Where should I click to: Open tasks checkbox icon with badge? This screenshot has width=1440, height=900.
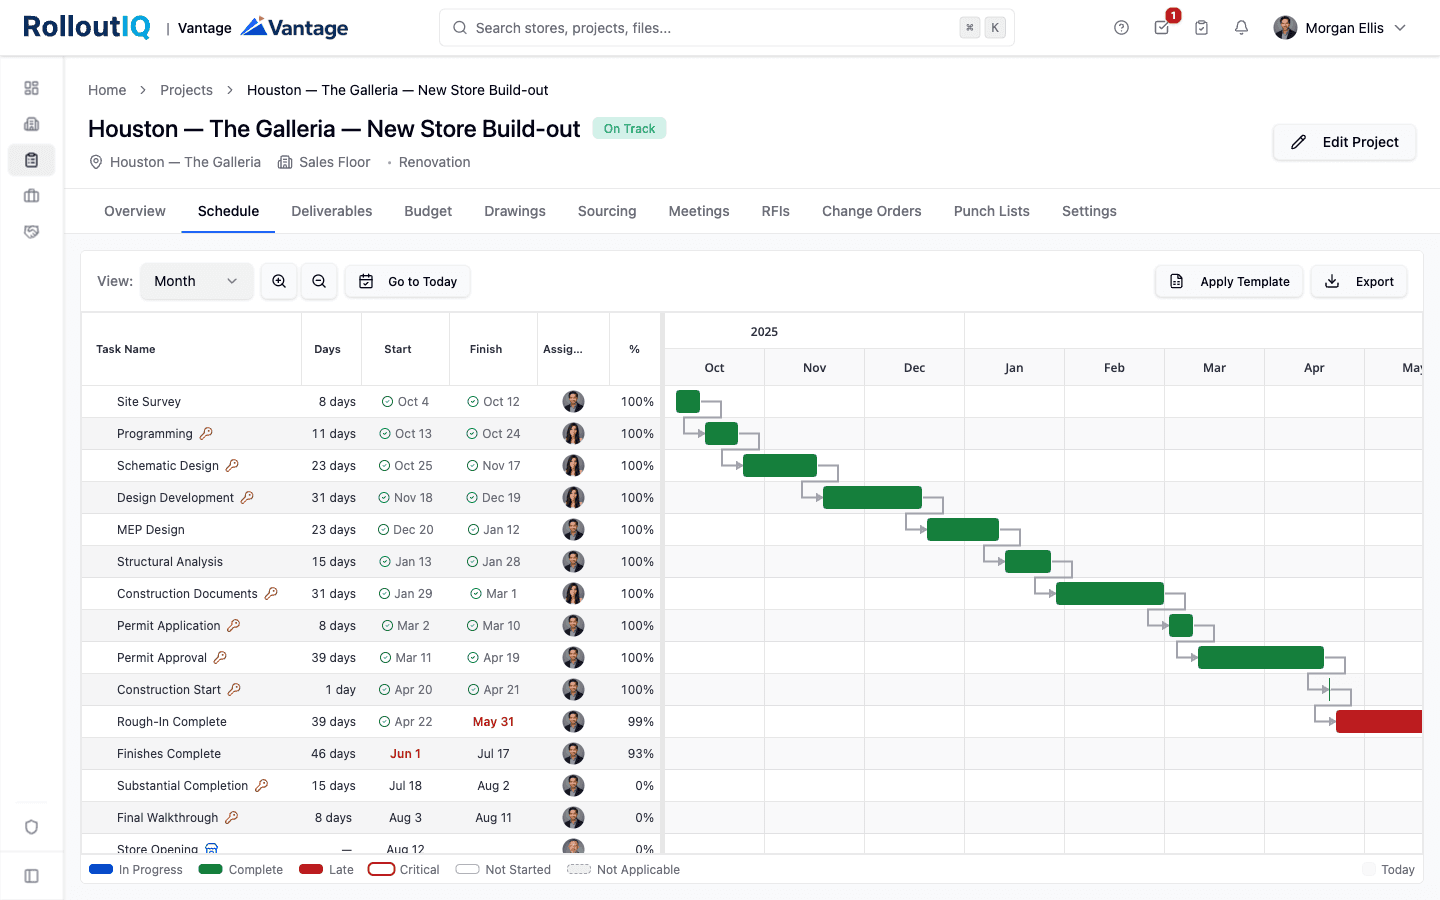1161,28
